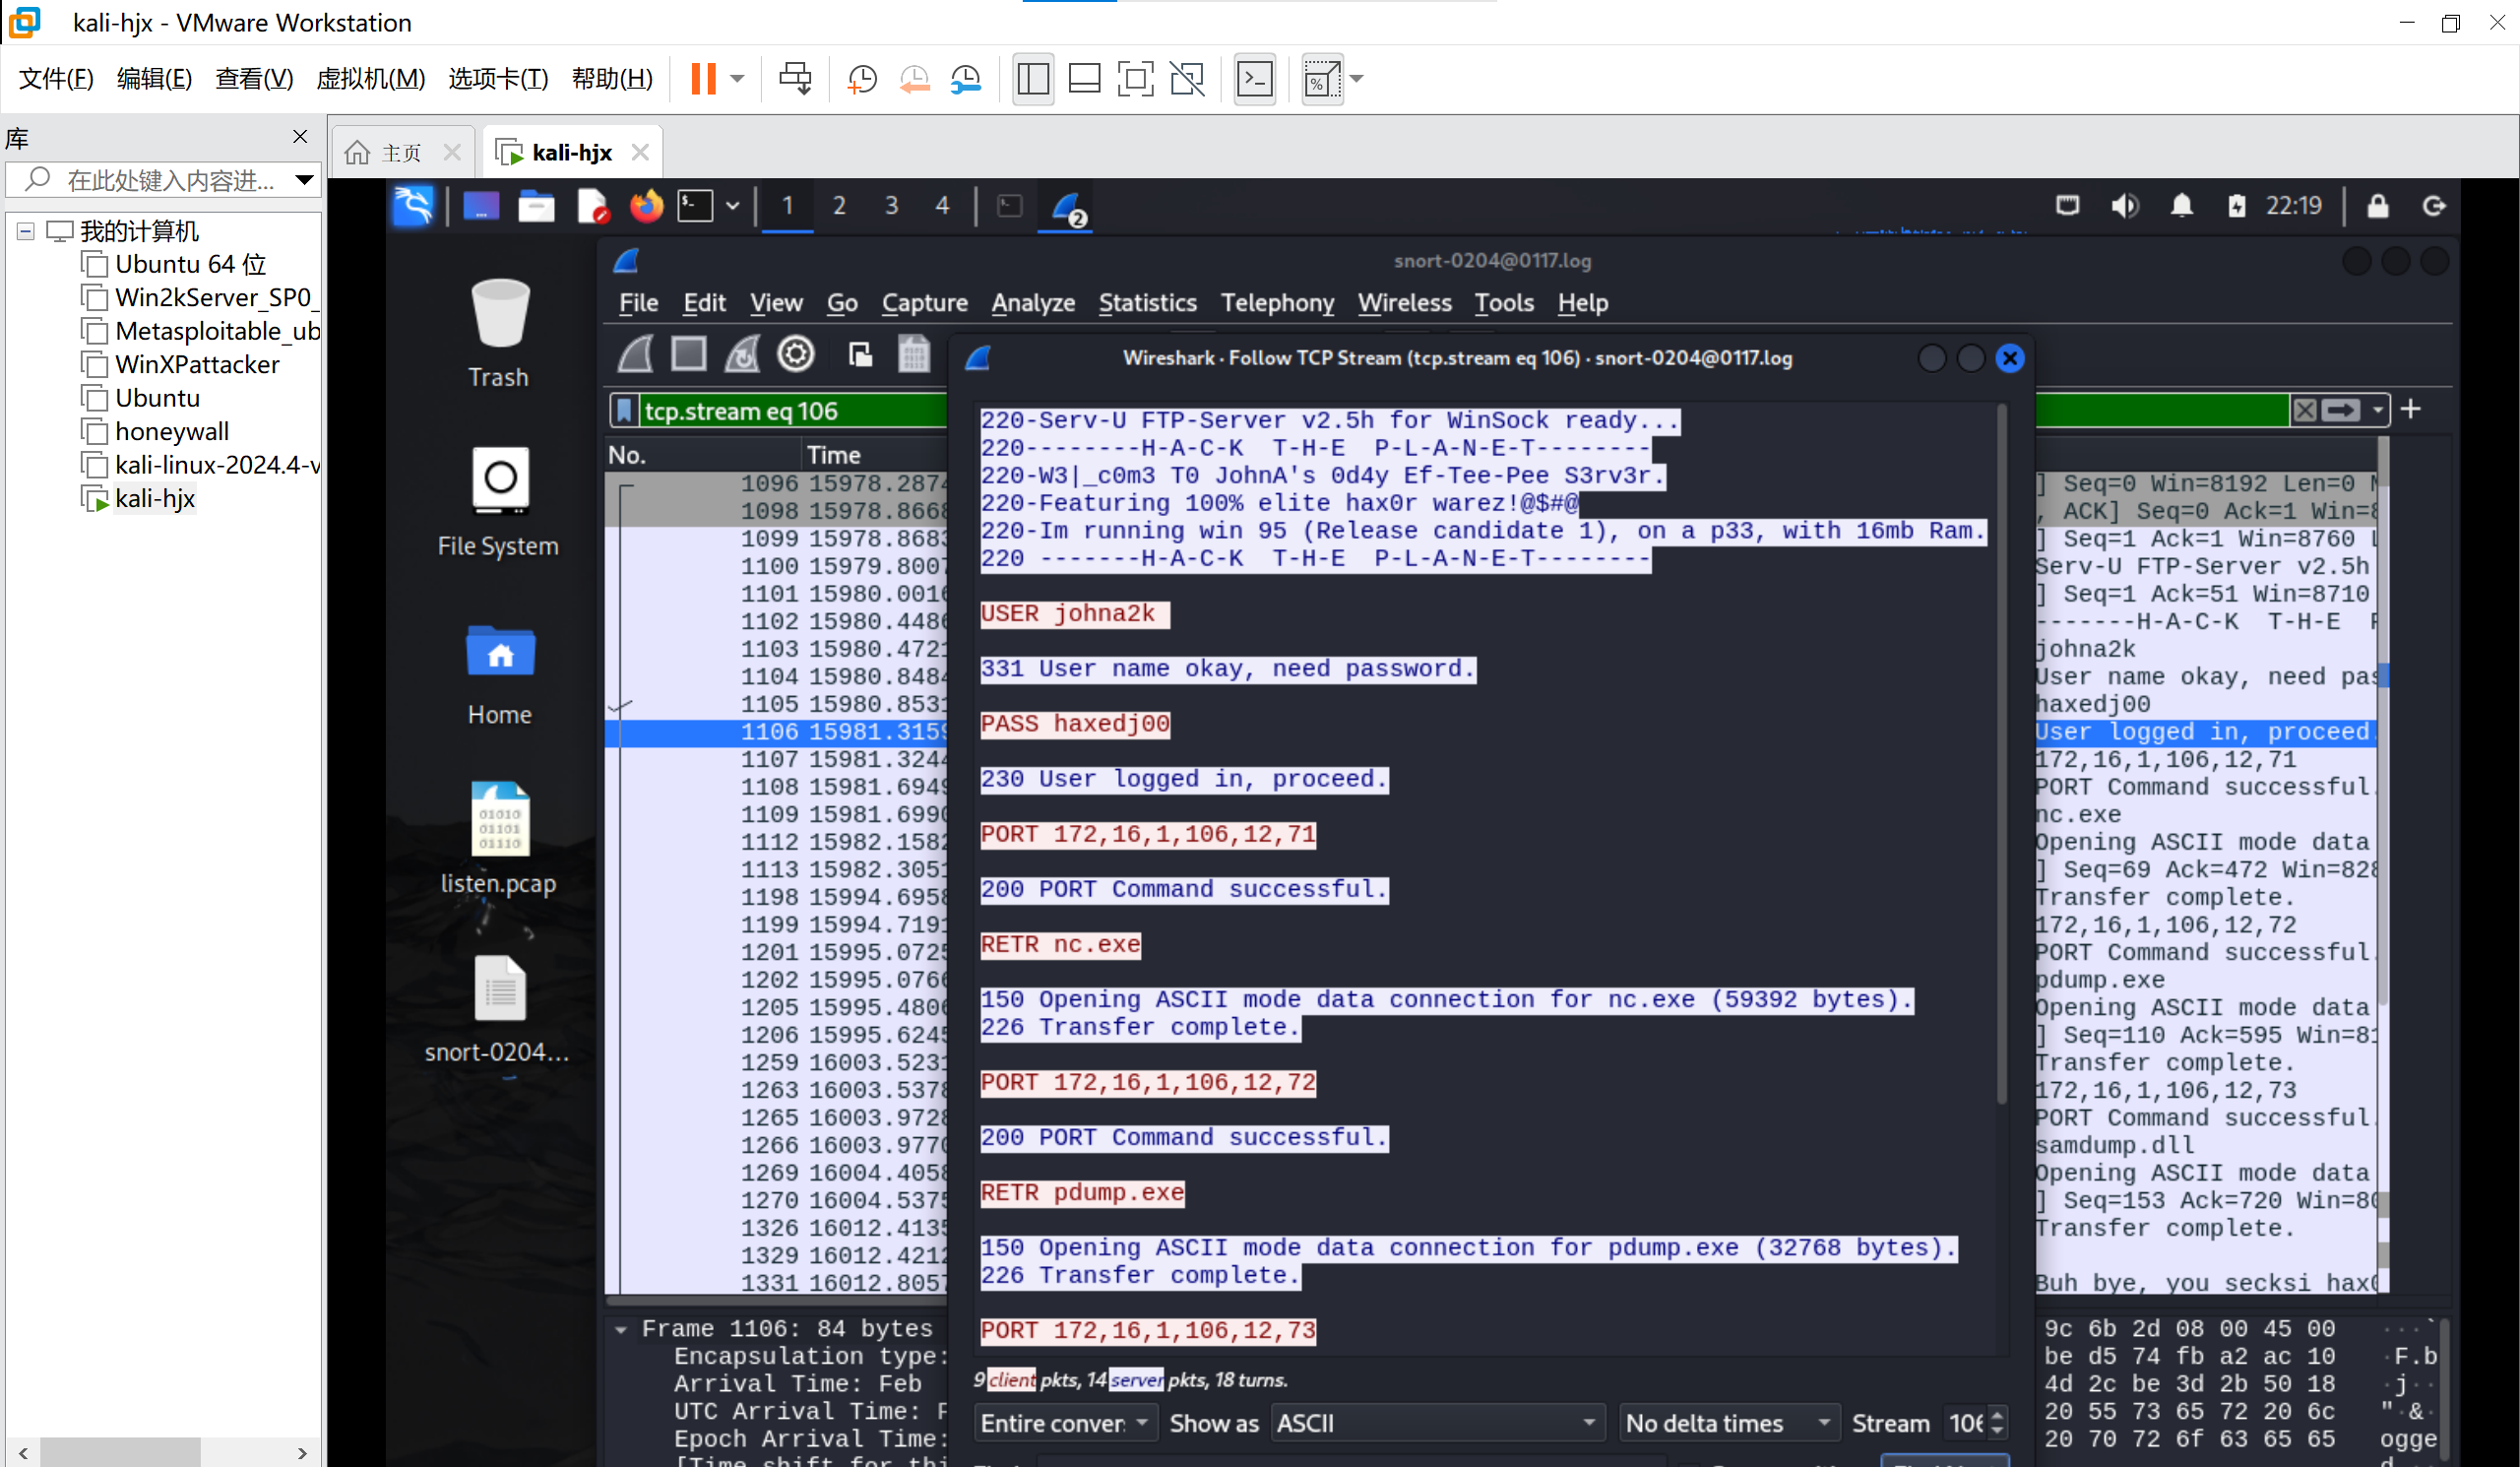Open the terminal emulator in Kali panel
Viewport: 2520px width, 1467px height.
[696, 207]
